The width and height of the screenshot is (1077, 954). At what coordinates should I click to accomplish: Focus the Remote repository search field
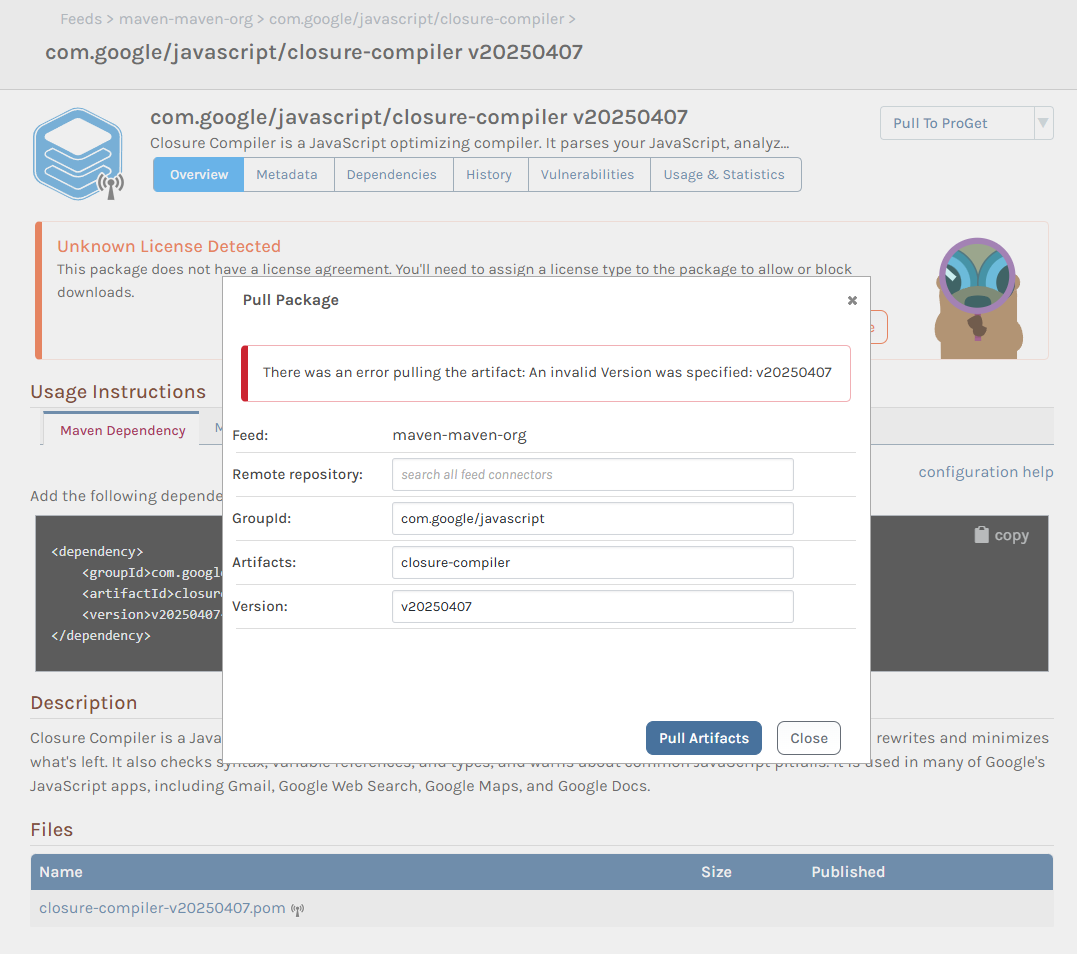click(593, 475)
